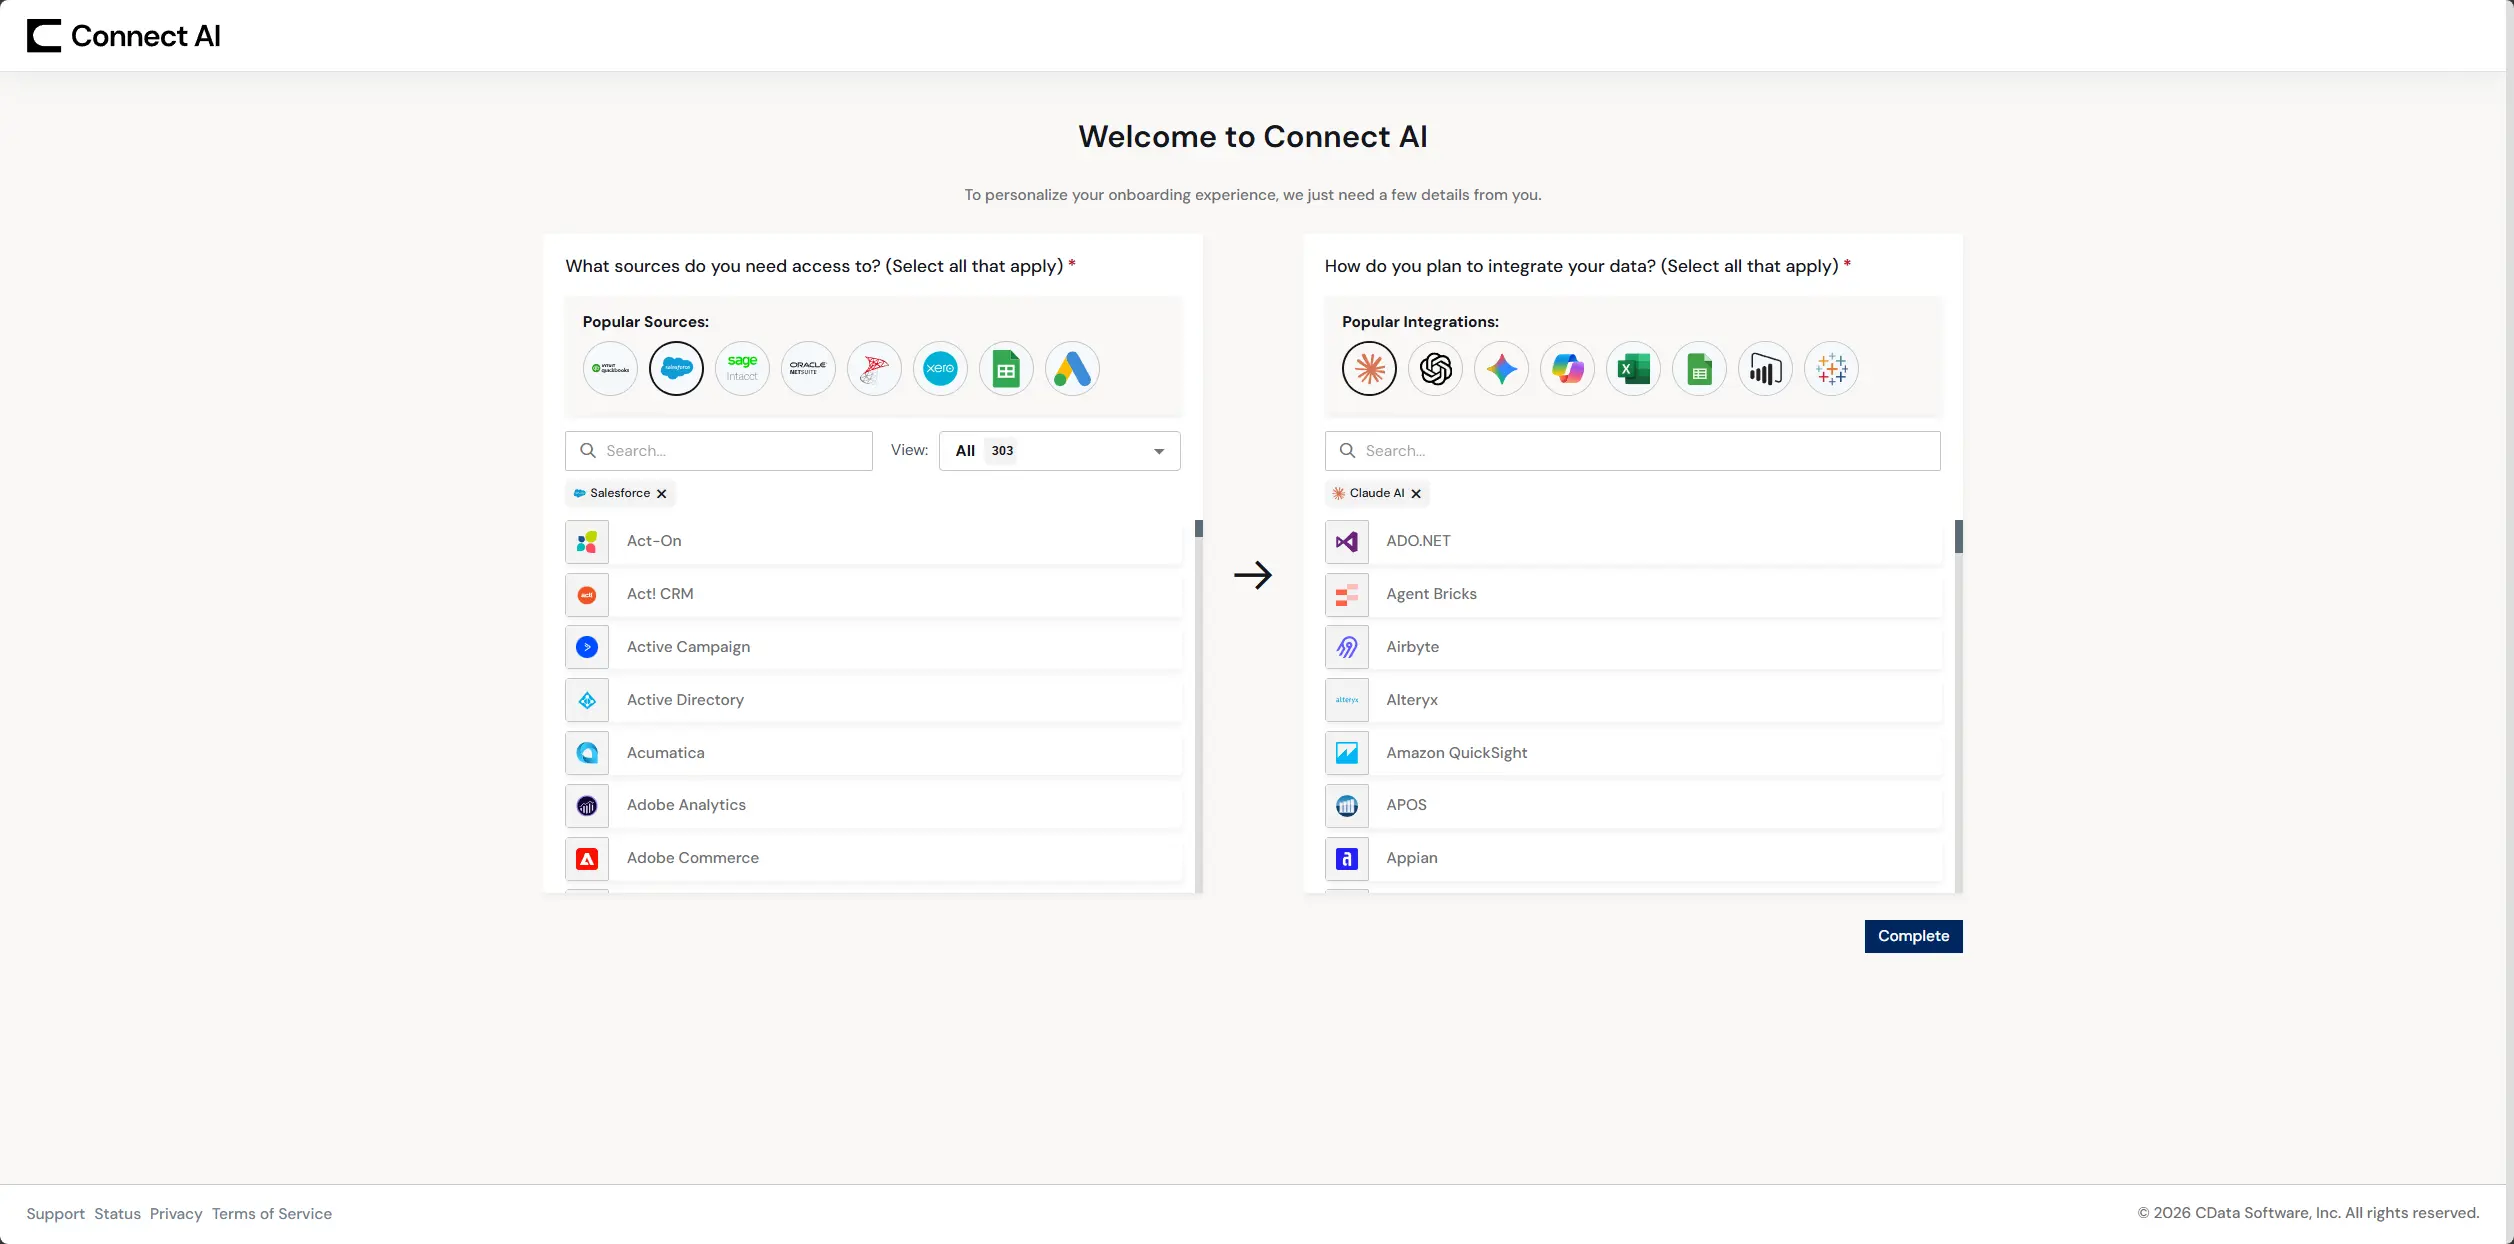Choose Adobe Analytics from the sources list

pyautogui.click(x=873, y=805)
